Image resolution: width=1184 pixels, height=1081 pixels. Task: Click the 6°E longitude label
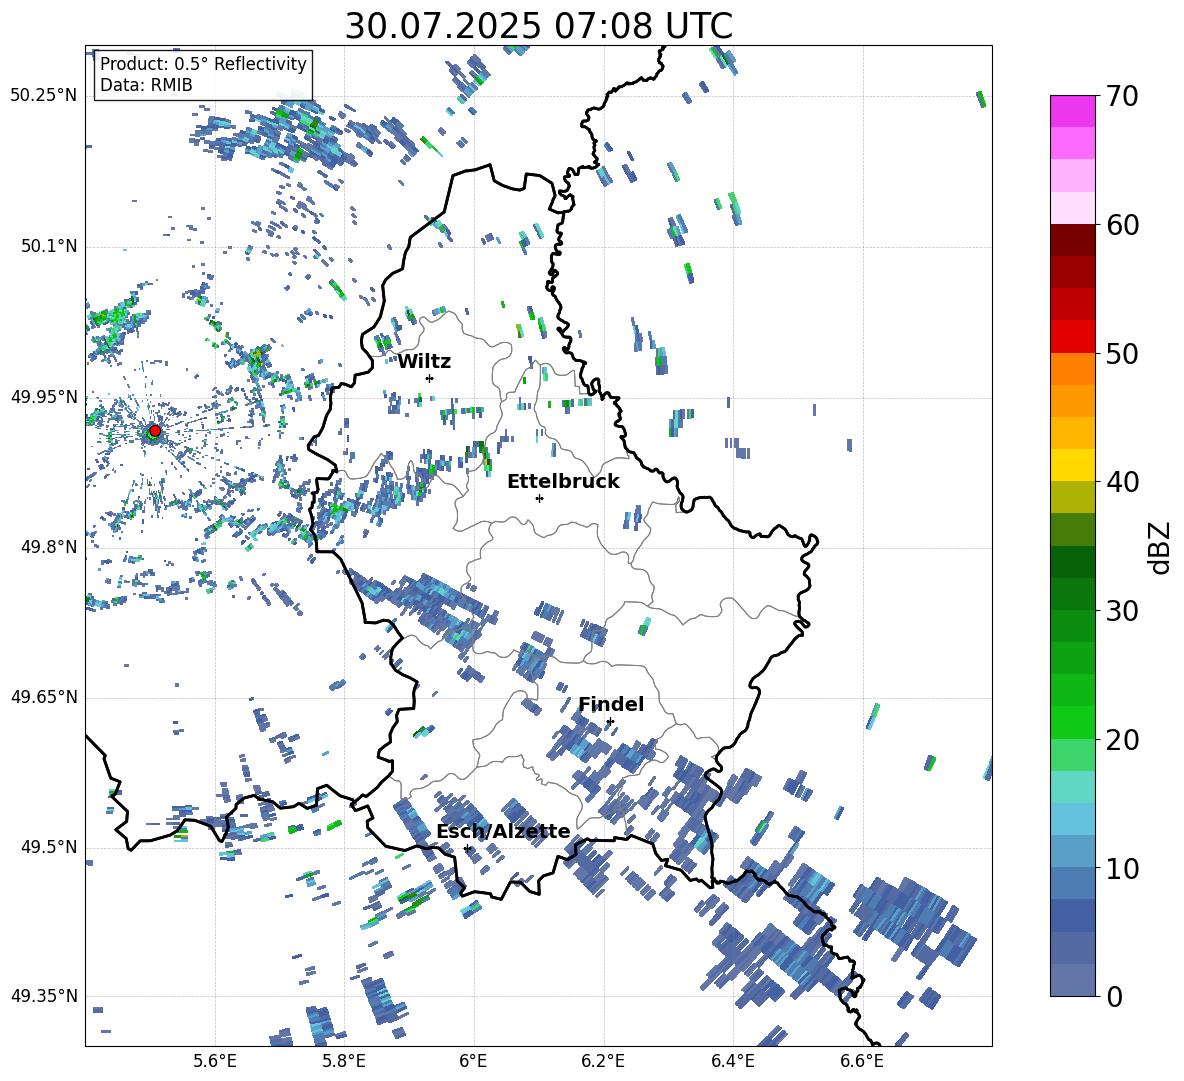click(473, 1061)
